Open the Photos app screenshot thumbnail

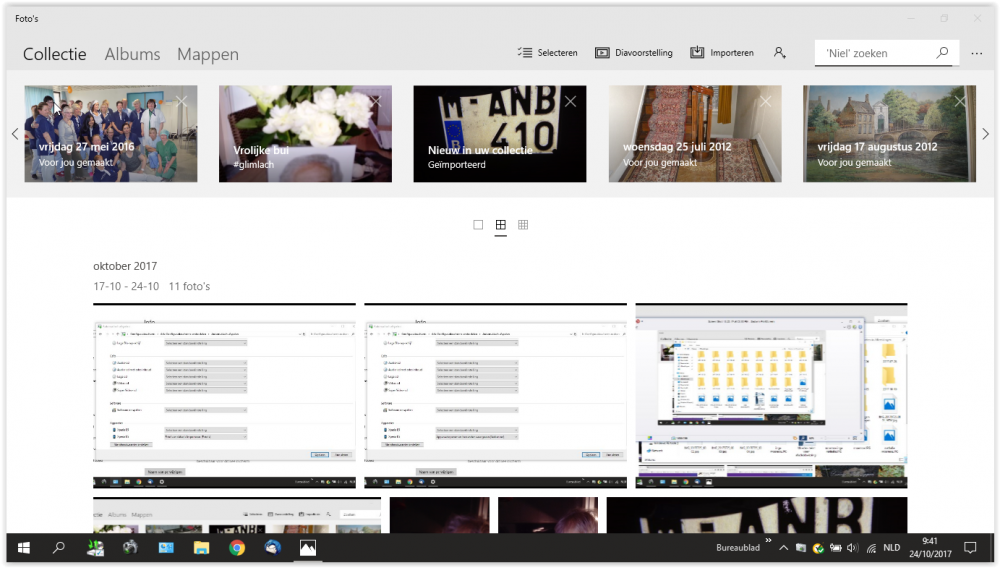pyautogui.click(x=237, y=515)
